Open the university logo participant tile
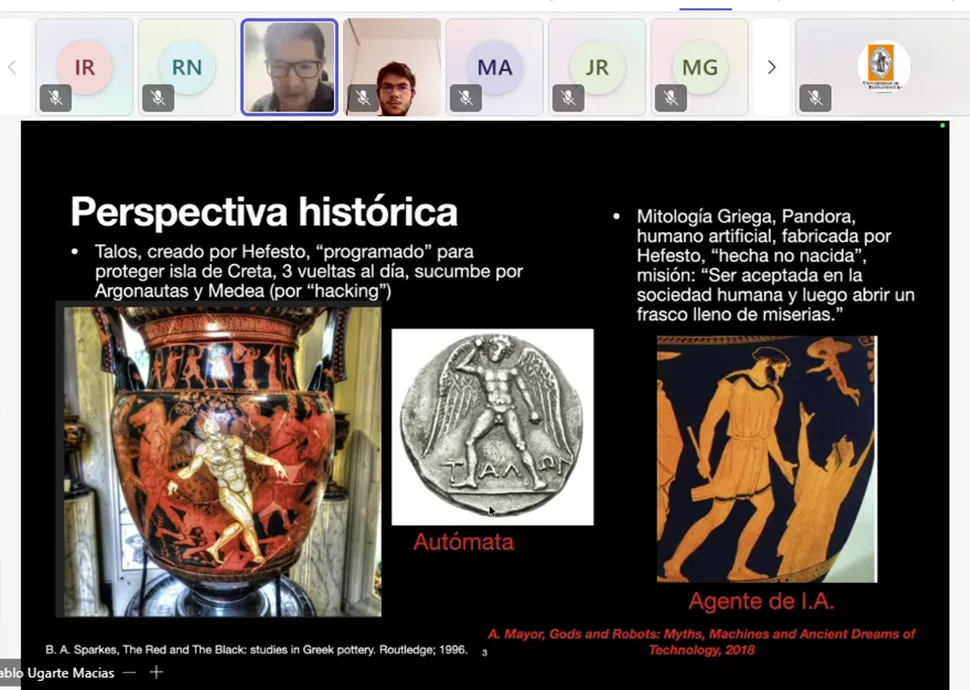The height and width of the screenshot is (690, 970). [882, 65]
